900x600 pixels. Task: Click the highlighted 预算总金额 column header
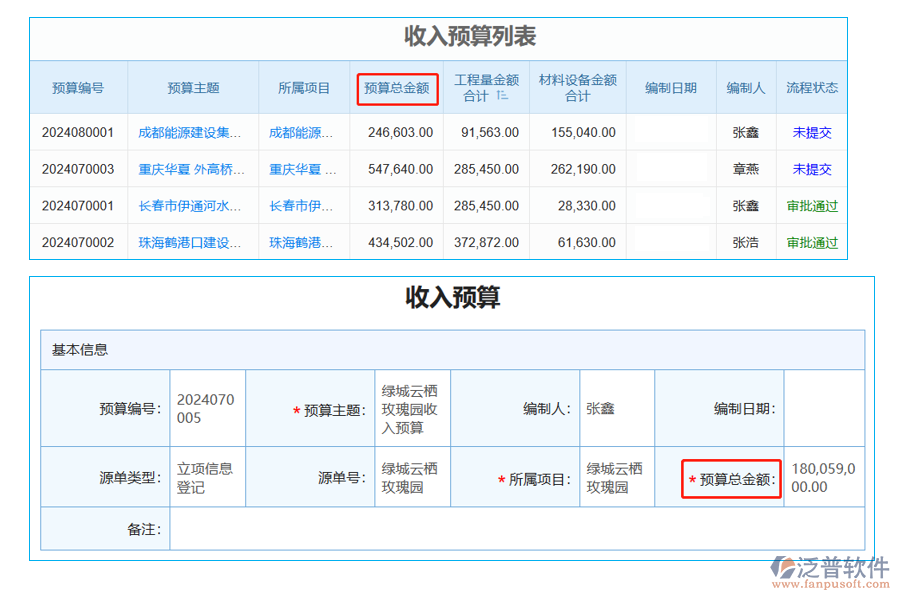pyautogui.click(x=397, y=88)
